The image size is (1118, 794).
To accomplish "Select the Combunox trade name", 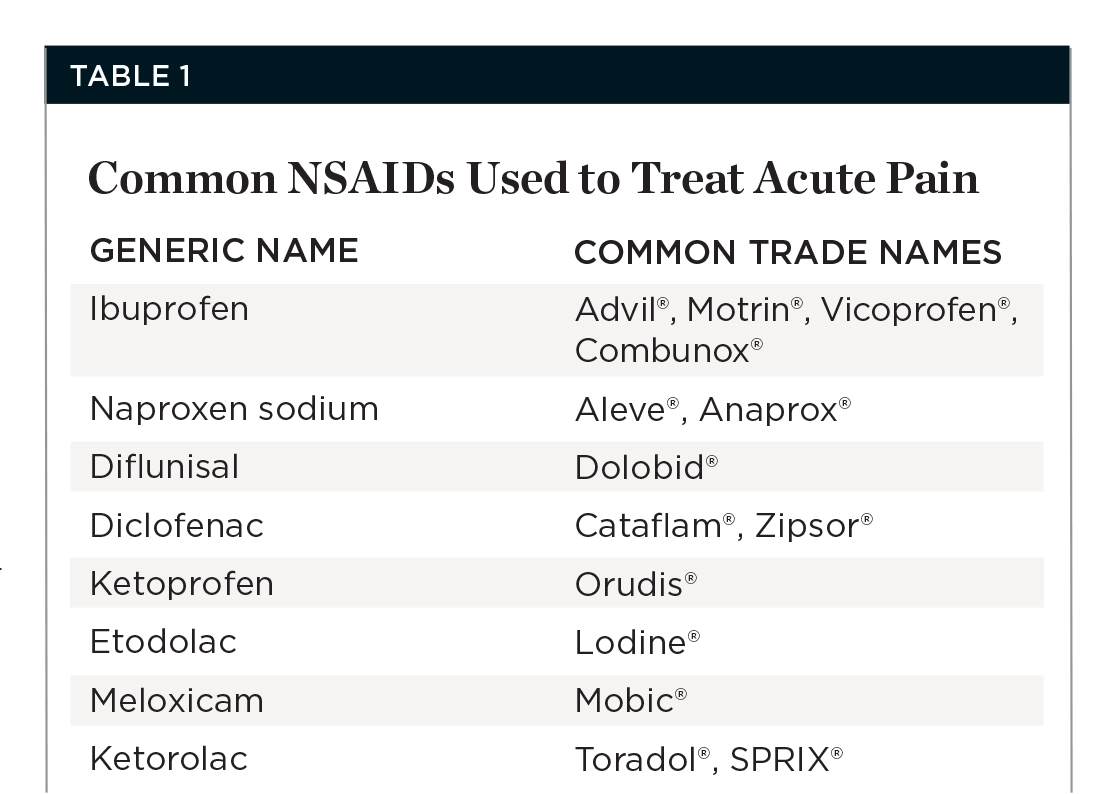I will [x=663, y=351].
